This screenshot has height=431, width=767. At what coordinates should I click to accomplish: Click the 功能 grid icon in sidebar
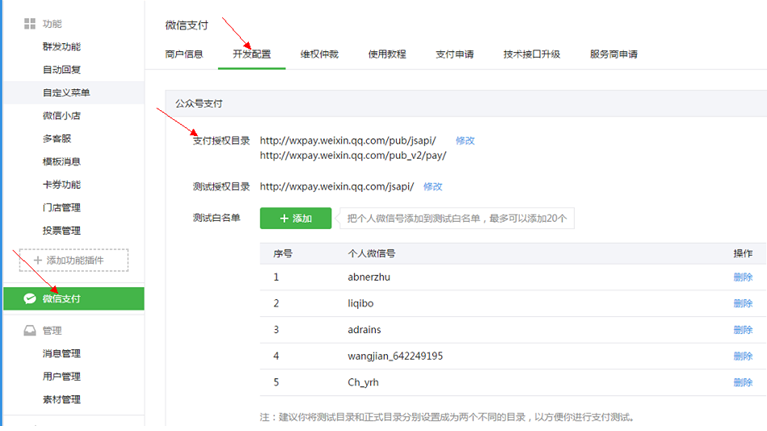coord(30,23)
